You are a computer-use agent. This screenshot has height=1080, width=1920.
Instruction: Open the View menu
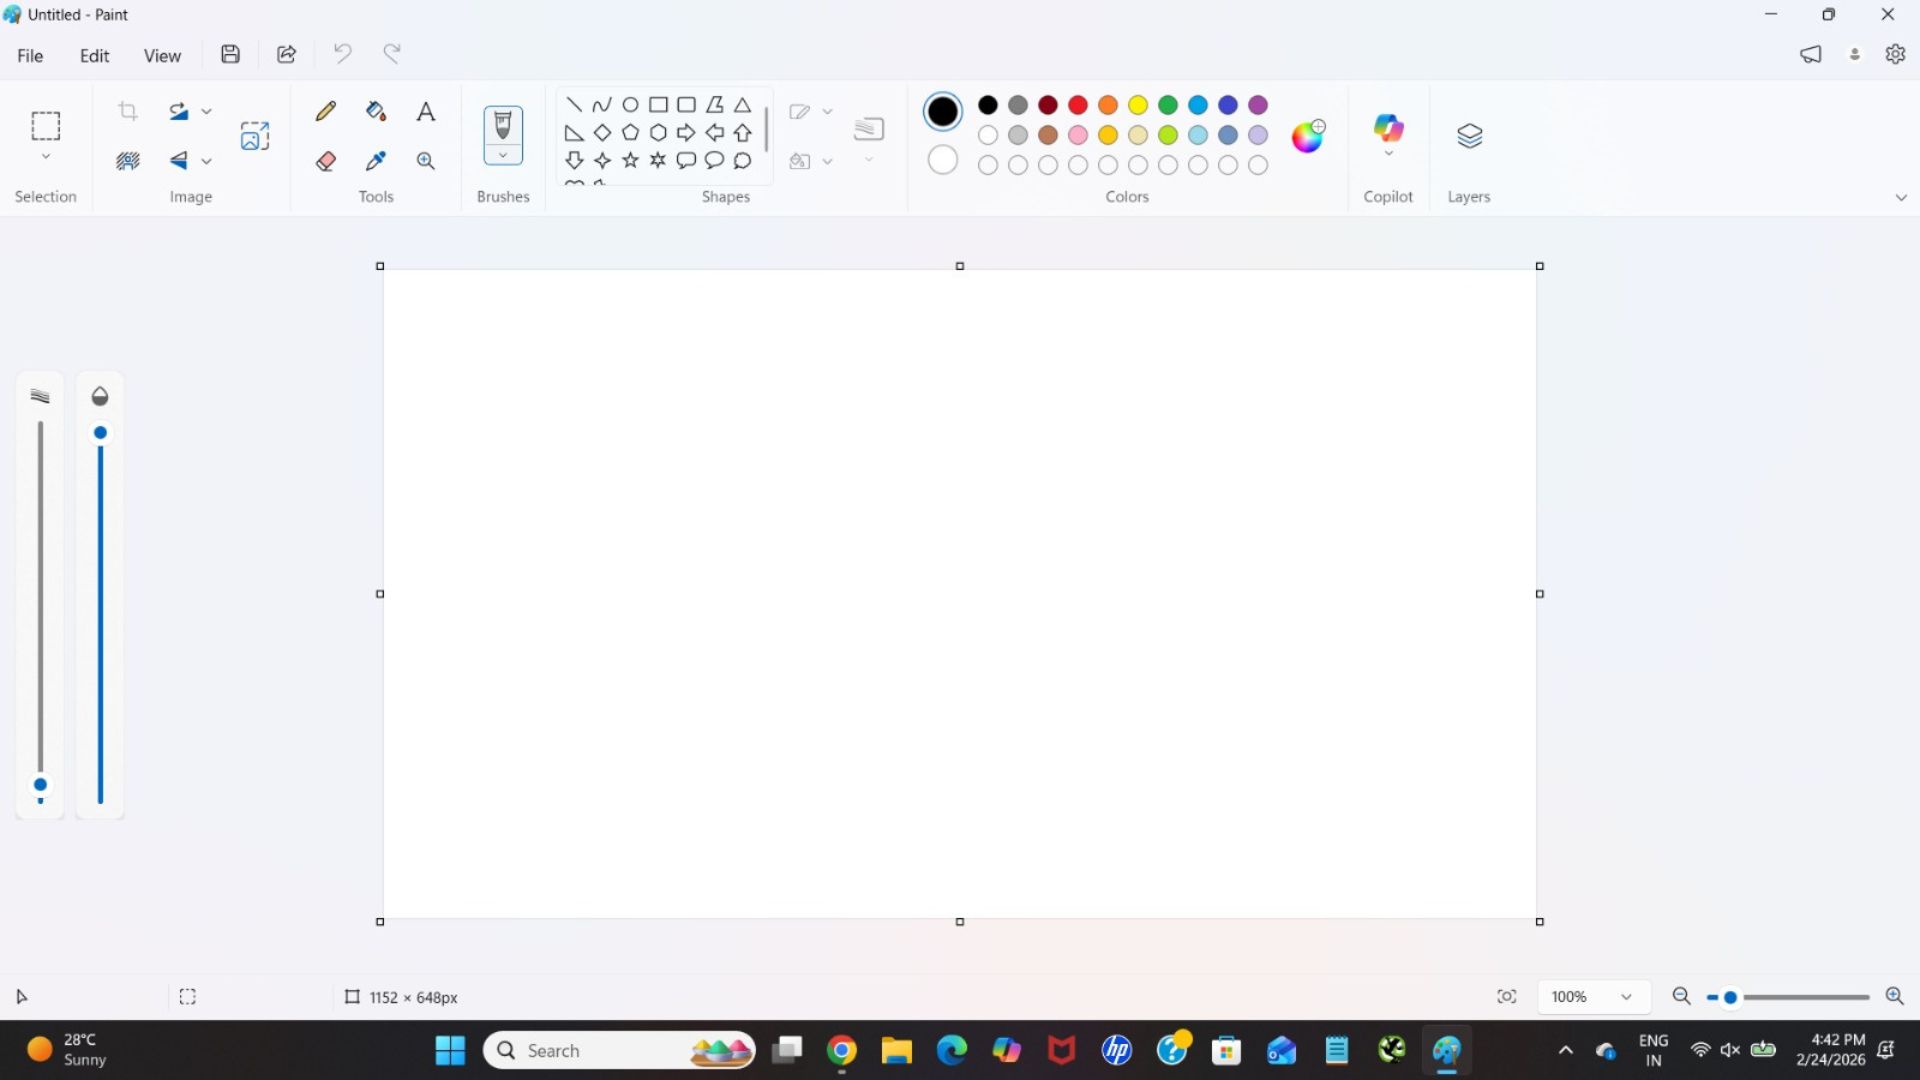163,55
